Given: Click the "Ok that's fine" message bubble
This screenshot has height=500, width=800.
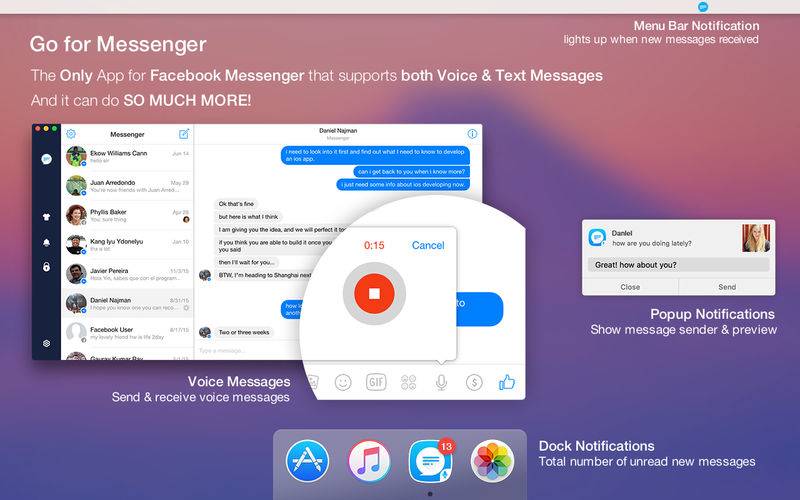Looking at the screenshot, I should click(x=236, y=204).
